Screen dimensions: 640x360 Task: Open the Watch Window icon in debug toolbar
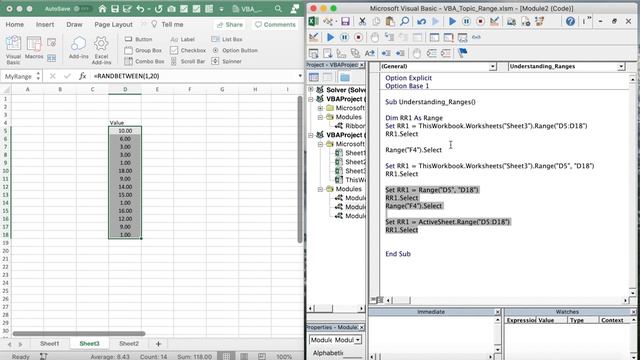click(462, 38)
